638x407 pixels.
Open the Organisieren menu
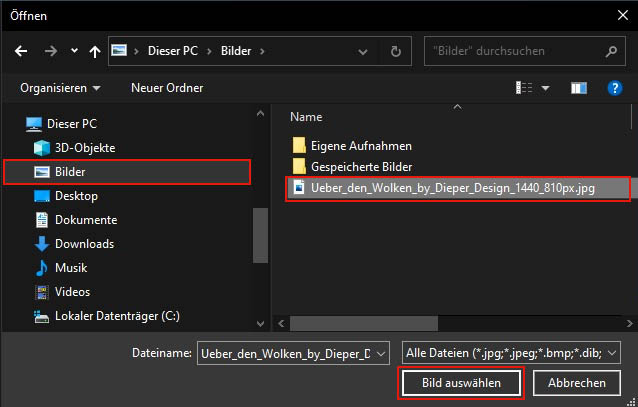click(60, 88)
